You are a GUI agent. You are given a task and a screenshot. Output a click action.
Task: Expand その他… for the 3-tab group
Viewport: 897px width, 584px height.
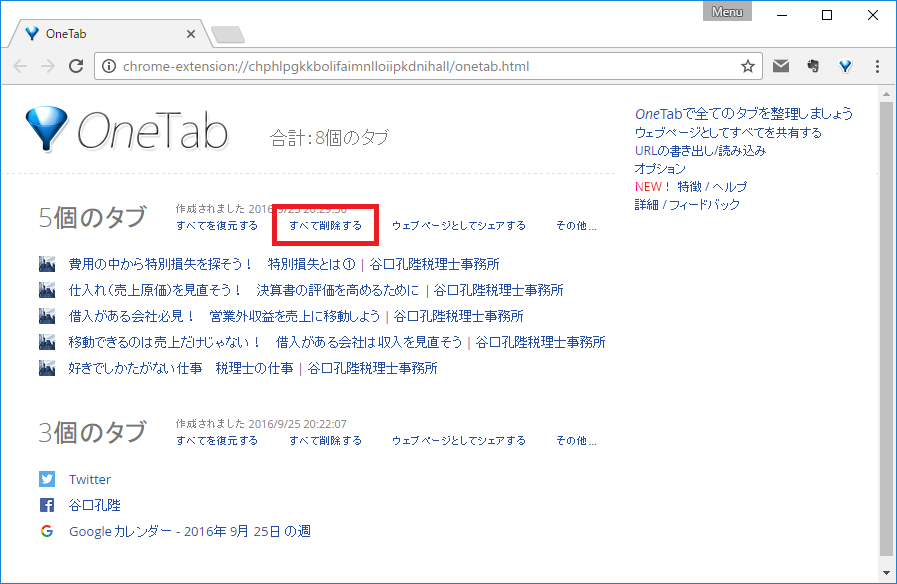[x=576, y=441]
